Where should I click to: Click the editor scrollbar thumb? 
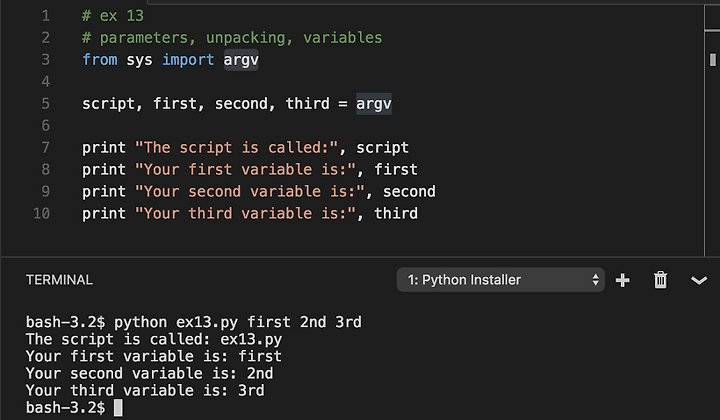[x=713, y=60]
